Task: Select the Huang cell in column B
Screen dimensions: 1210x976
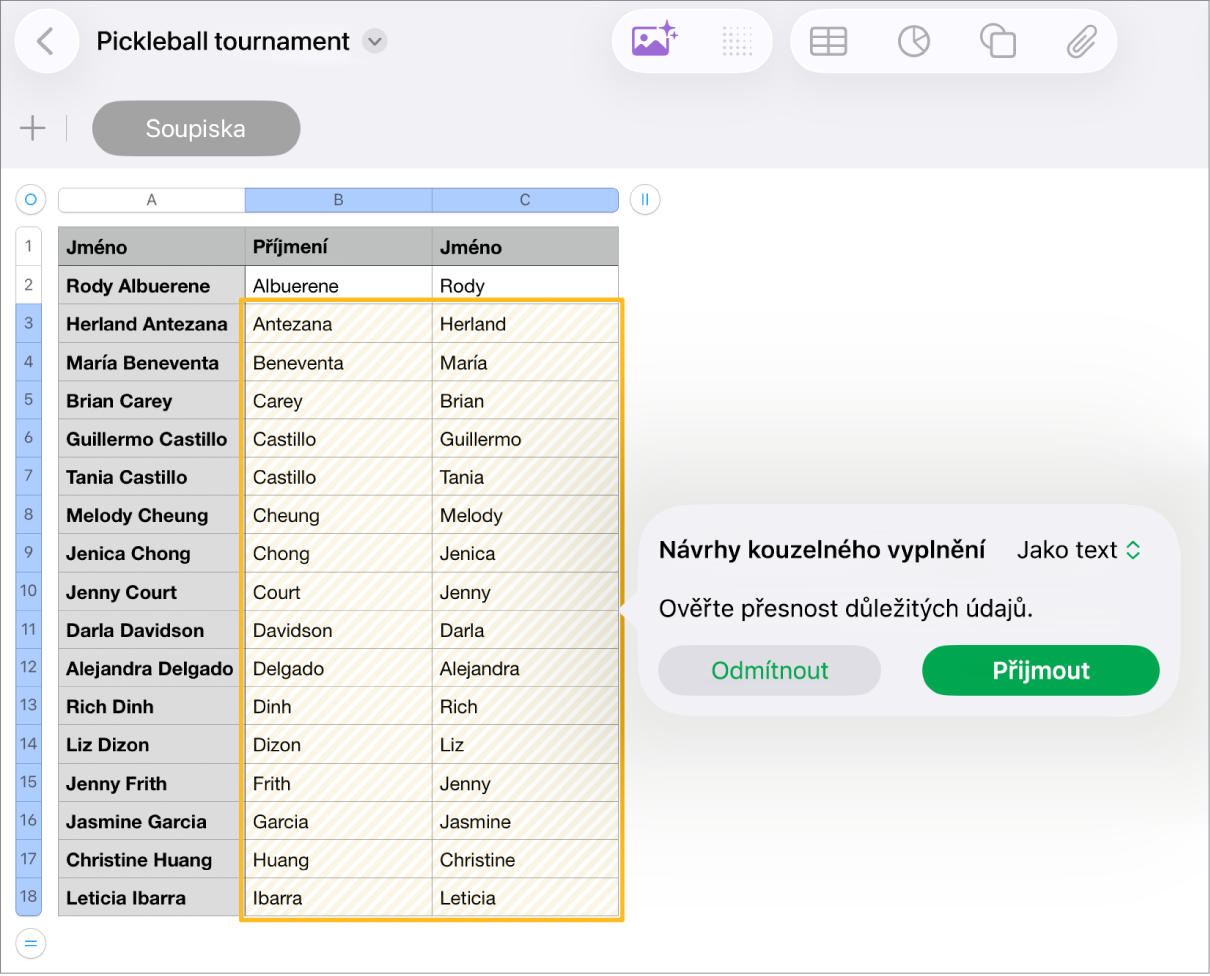Action: click(338, 860)
